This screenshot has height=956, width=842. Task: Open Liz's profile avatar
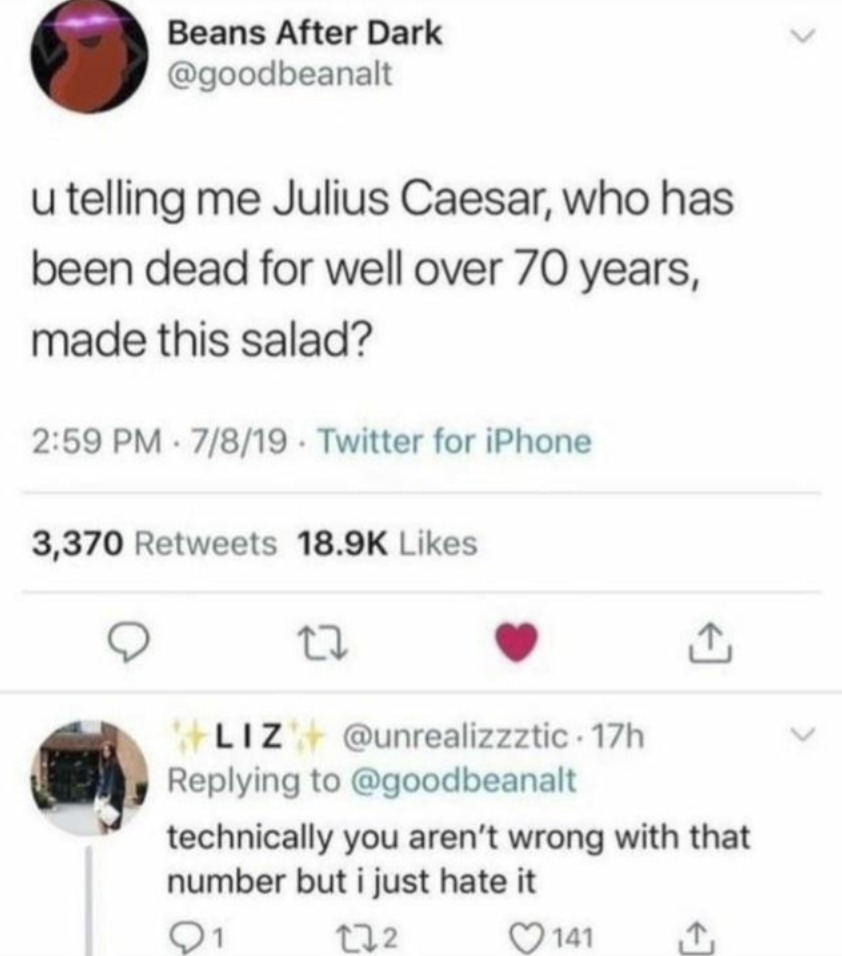pos(88,776)
